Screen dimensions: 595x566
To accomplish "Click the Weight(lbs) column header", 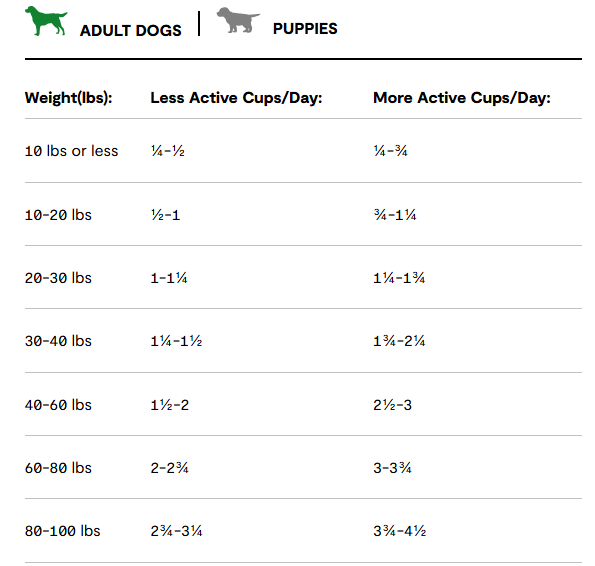I will (x=69, y=98).
